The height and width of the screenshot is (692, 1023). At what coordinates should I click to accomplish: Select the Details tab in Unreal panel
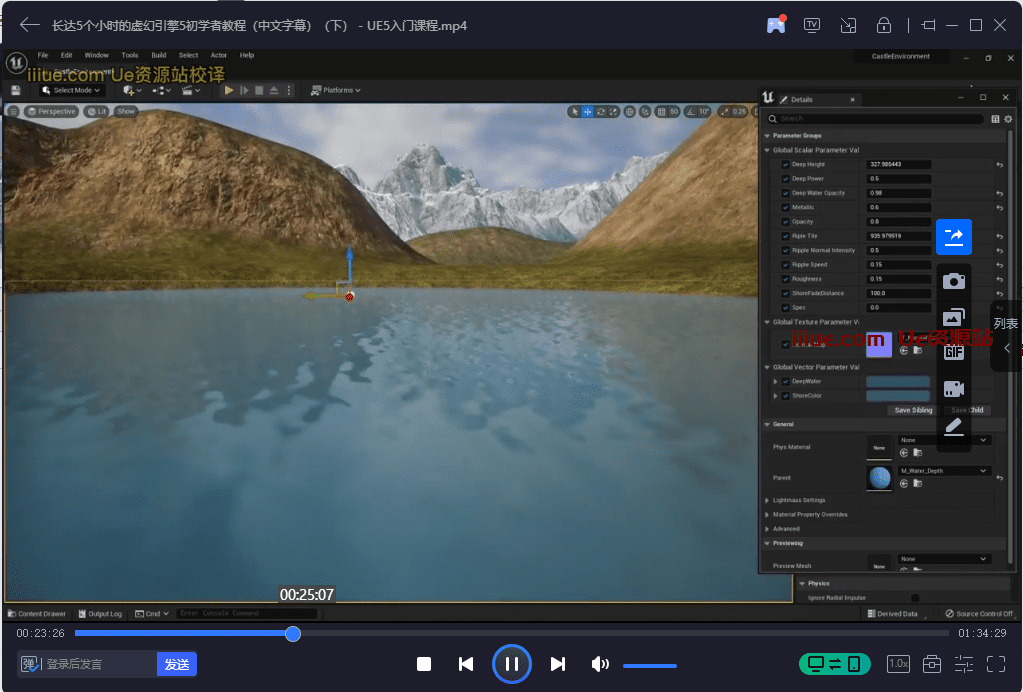[x=801, y=99]
